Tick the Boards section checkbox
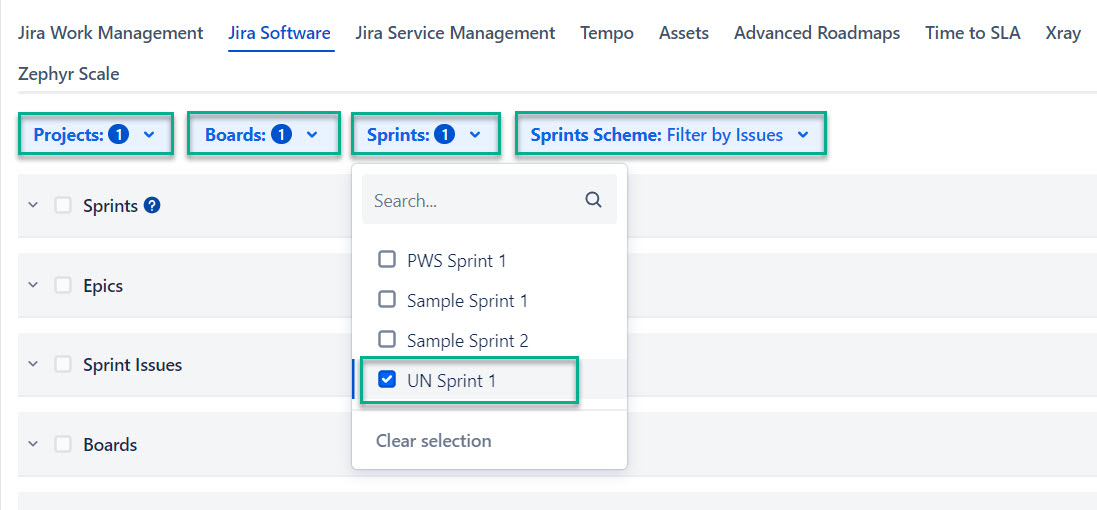 click(x=63, y=444)
